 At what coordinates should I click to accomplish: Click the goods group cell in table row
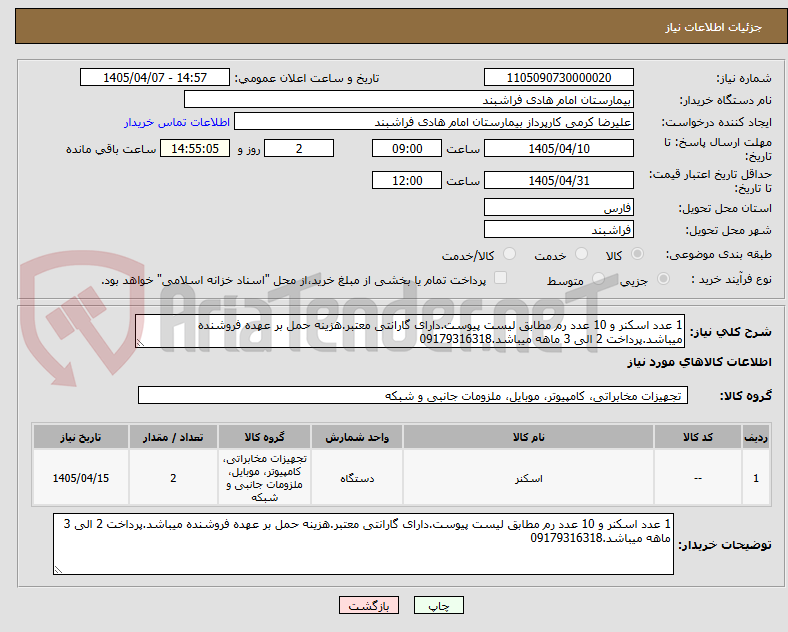coord(264,478)
